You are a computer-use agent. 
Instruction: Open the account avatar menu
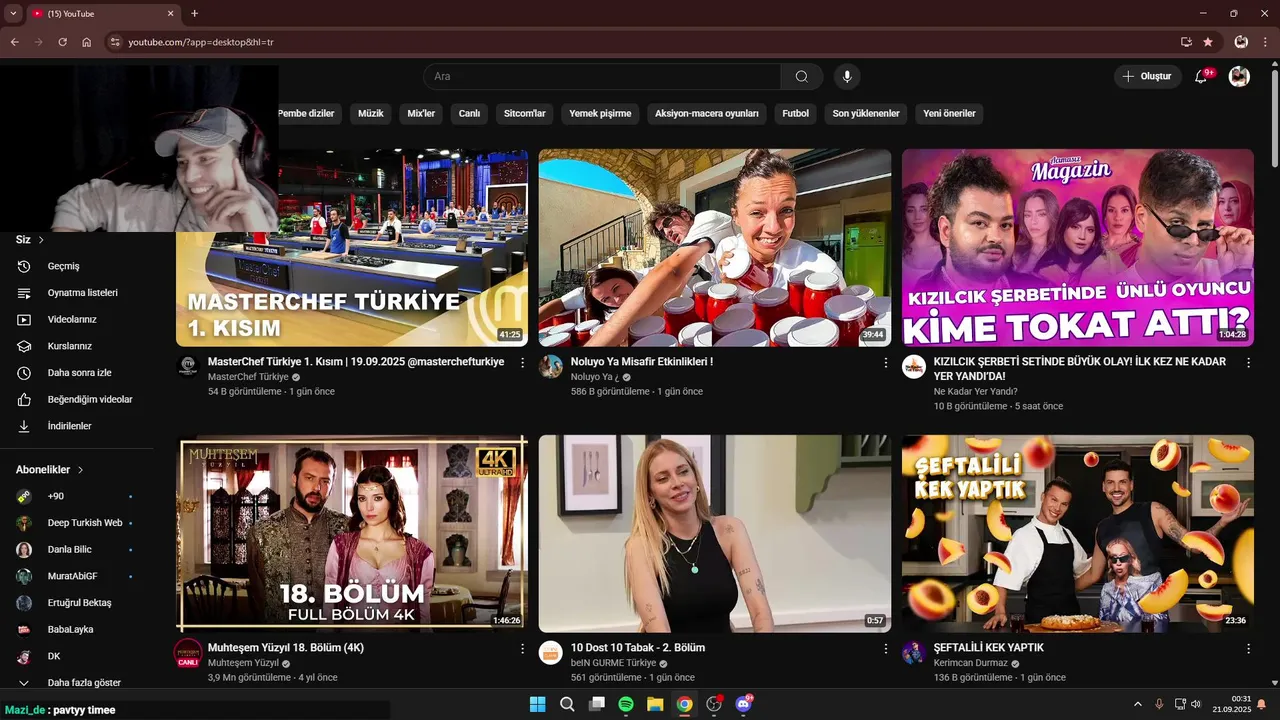pos(1239,76)
